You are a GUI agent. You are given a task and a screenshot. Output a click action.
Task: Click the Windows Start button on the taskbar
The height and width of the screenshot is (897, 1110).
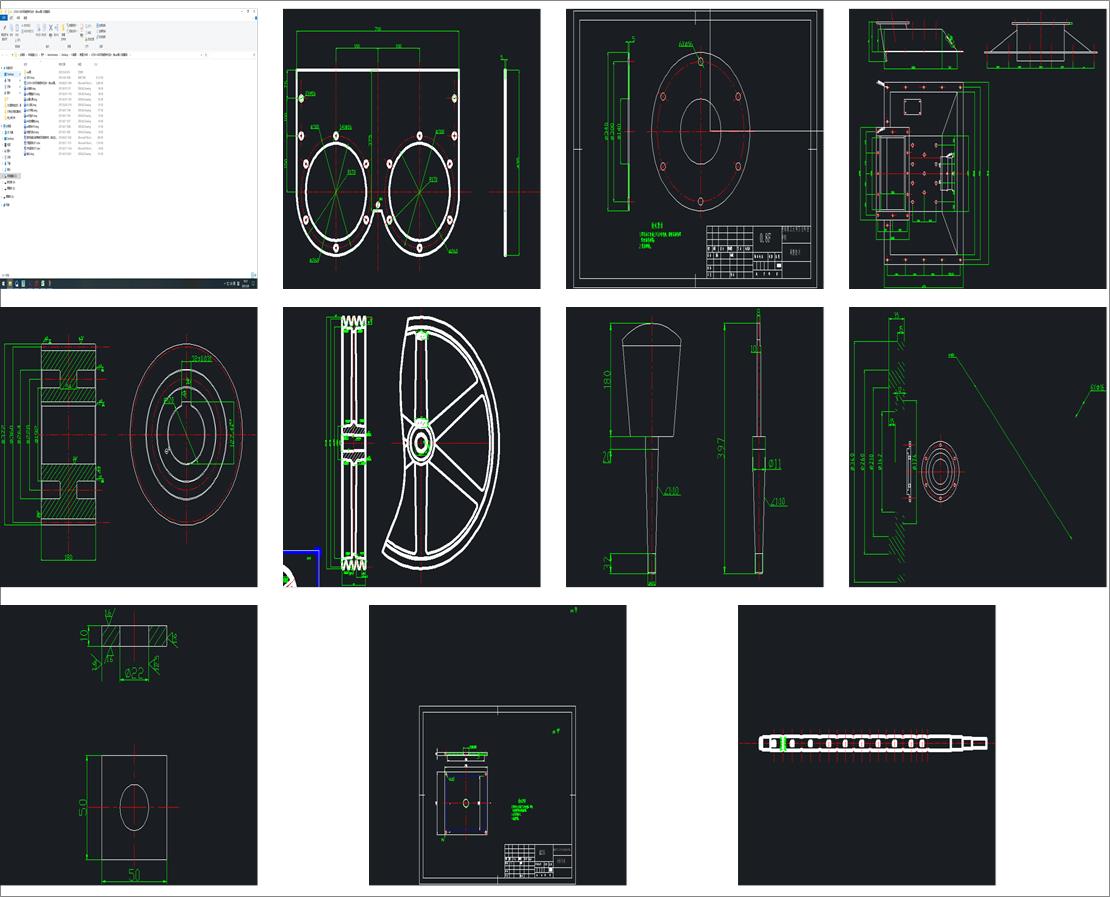pos(3,284)
